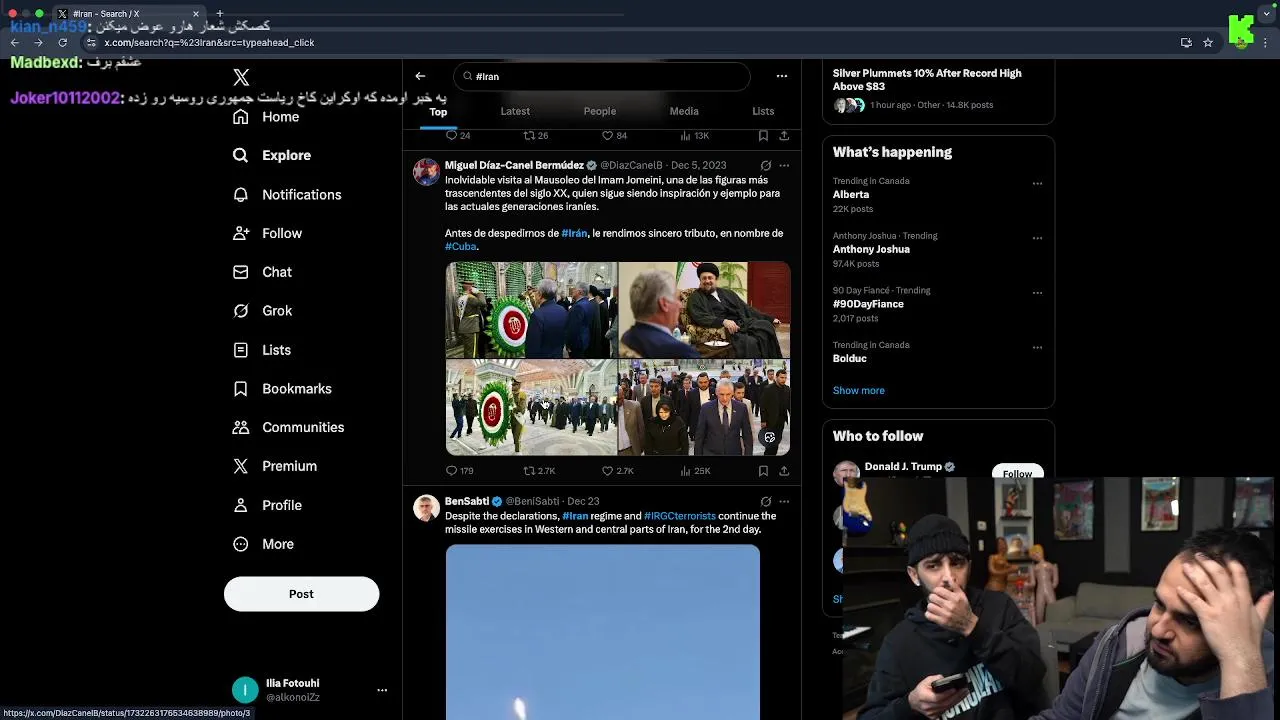Click Miguel Díaz-Canel Bermúdez profile avatar

click(426, 172)
